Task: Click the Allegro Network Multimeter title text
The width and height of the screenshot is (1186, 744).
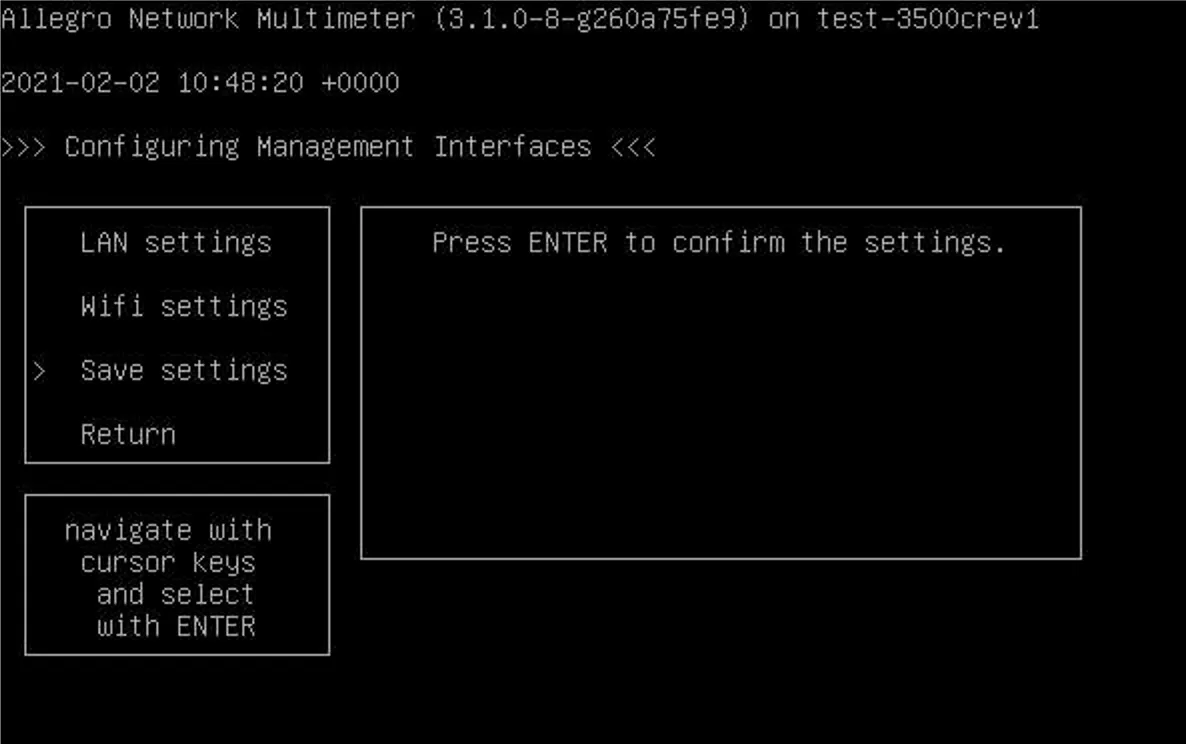Action: click(208, 19)
